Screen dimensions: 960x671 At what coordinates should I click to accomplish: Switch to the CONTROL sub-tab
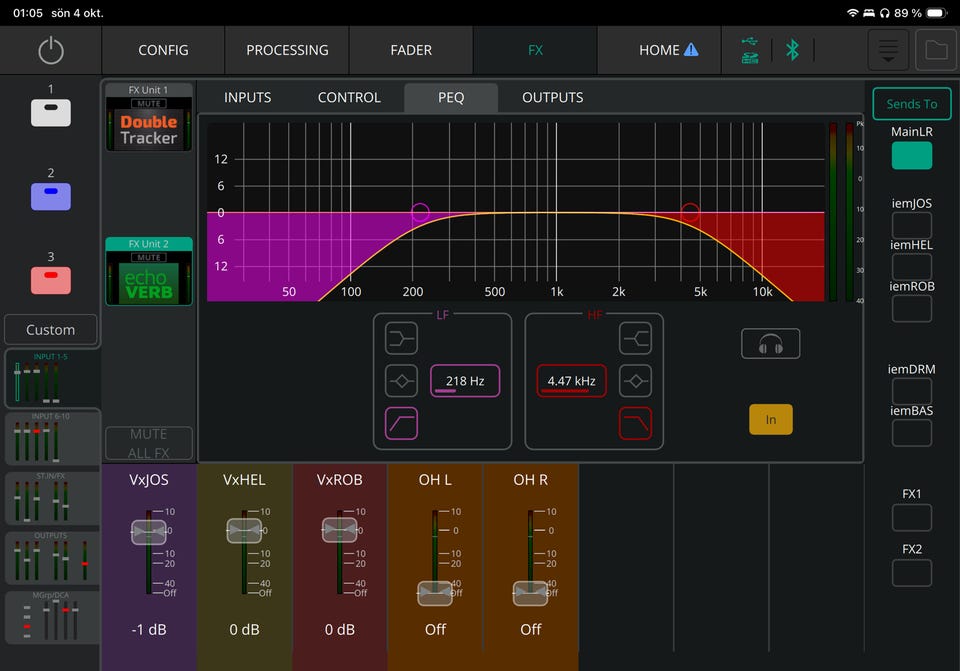pyautogui.click(x=349, y=97)
